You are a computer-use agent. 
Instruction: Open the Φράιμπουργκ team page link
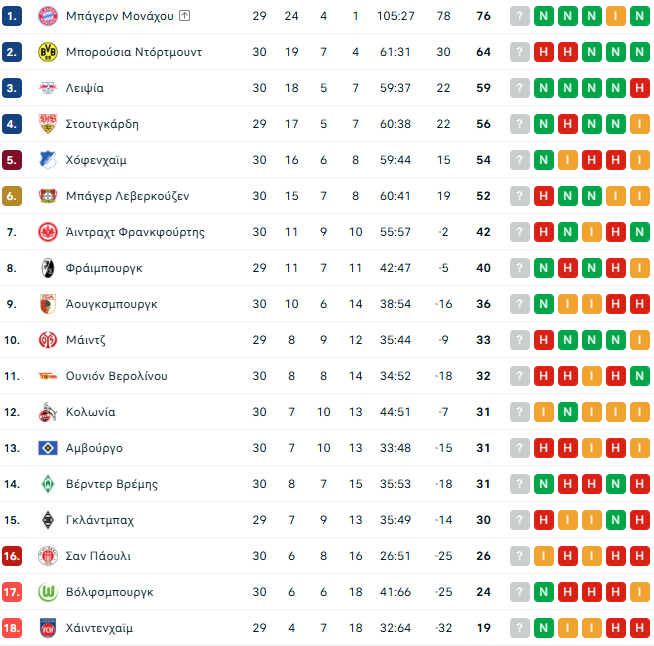tap(104, 268)
